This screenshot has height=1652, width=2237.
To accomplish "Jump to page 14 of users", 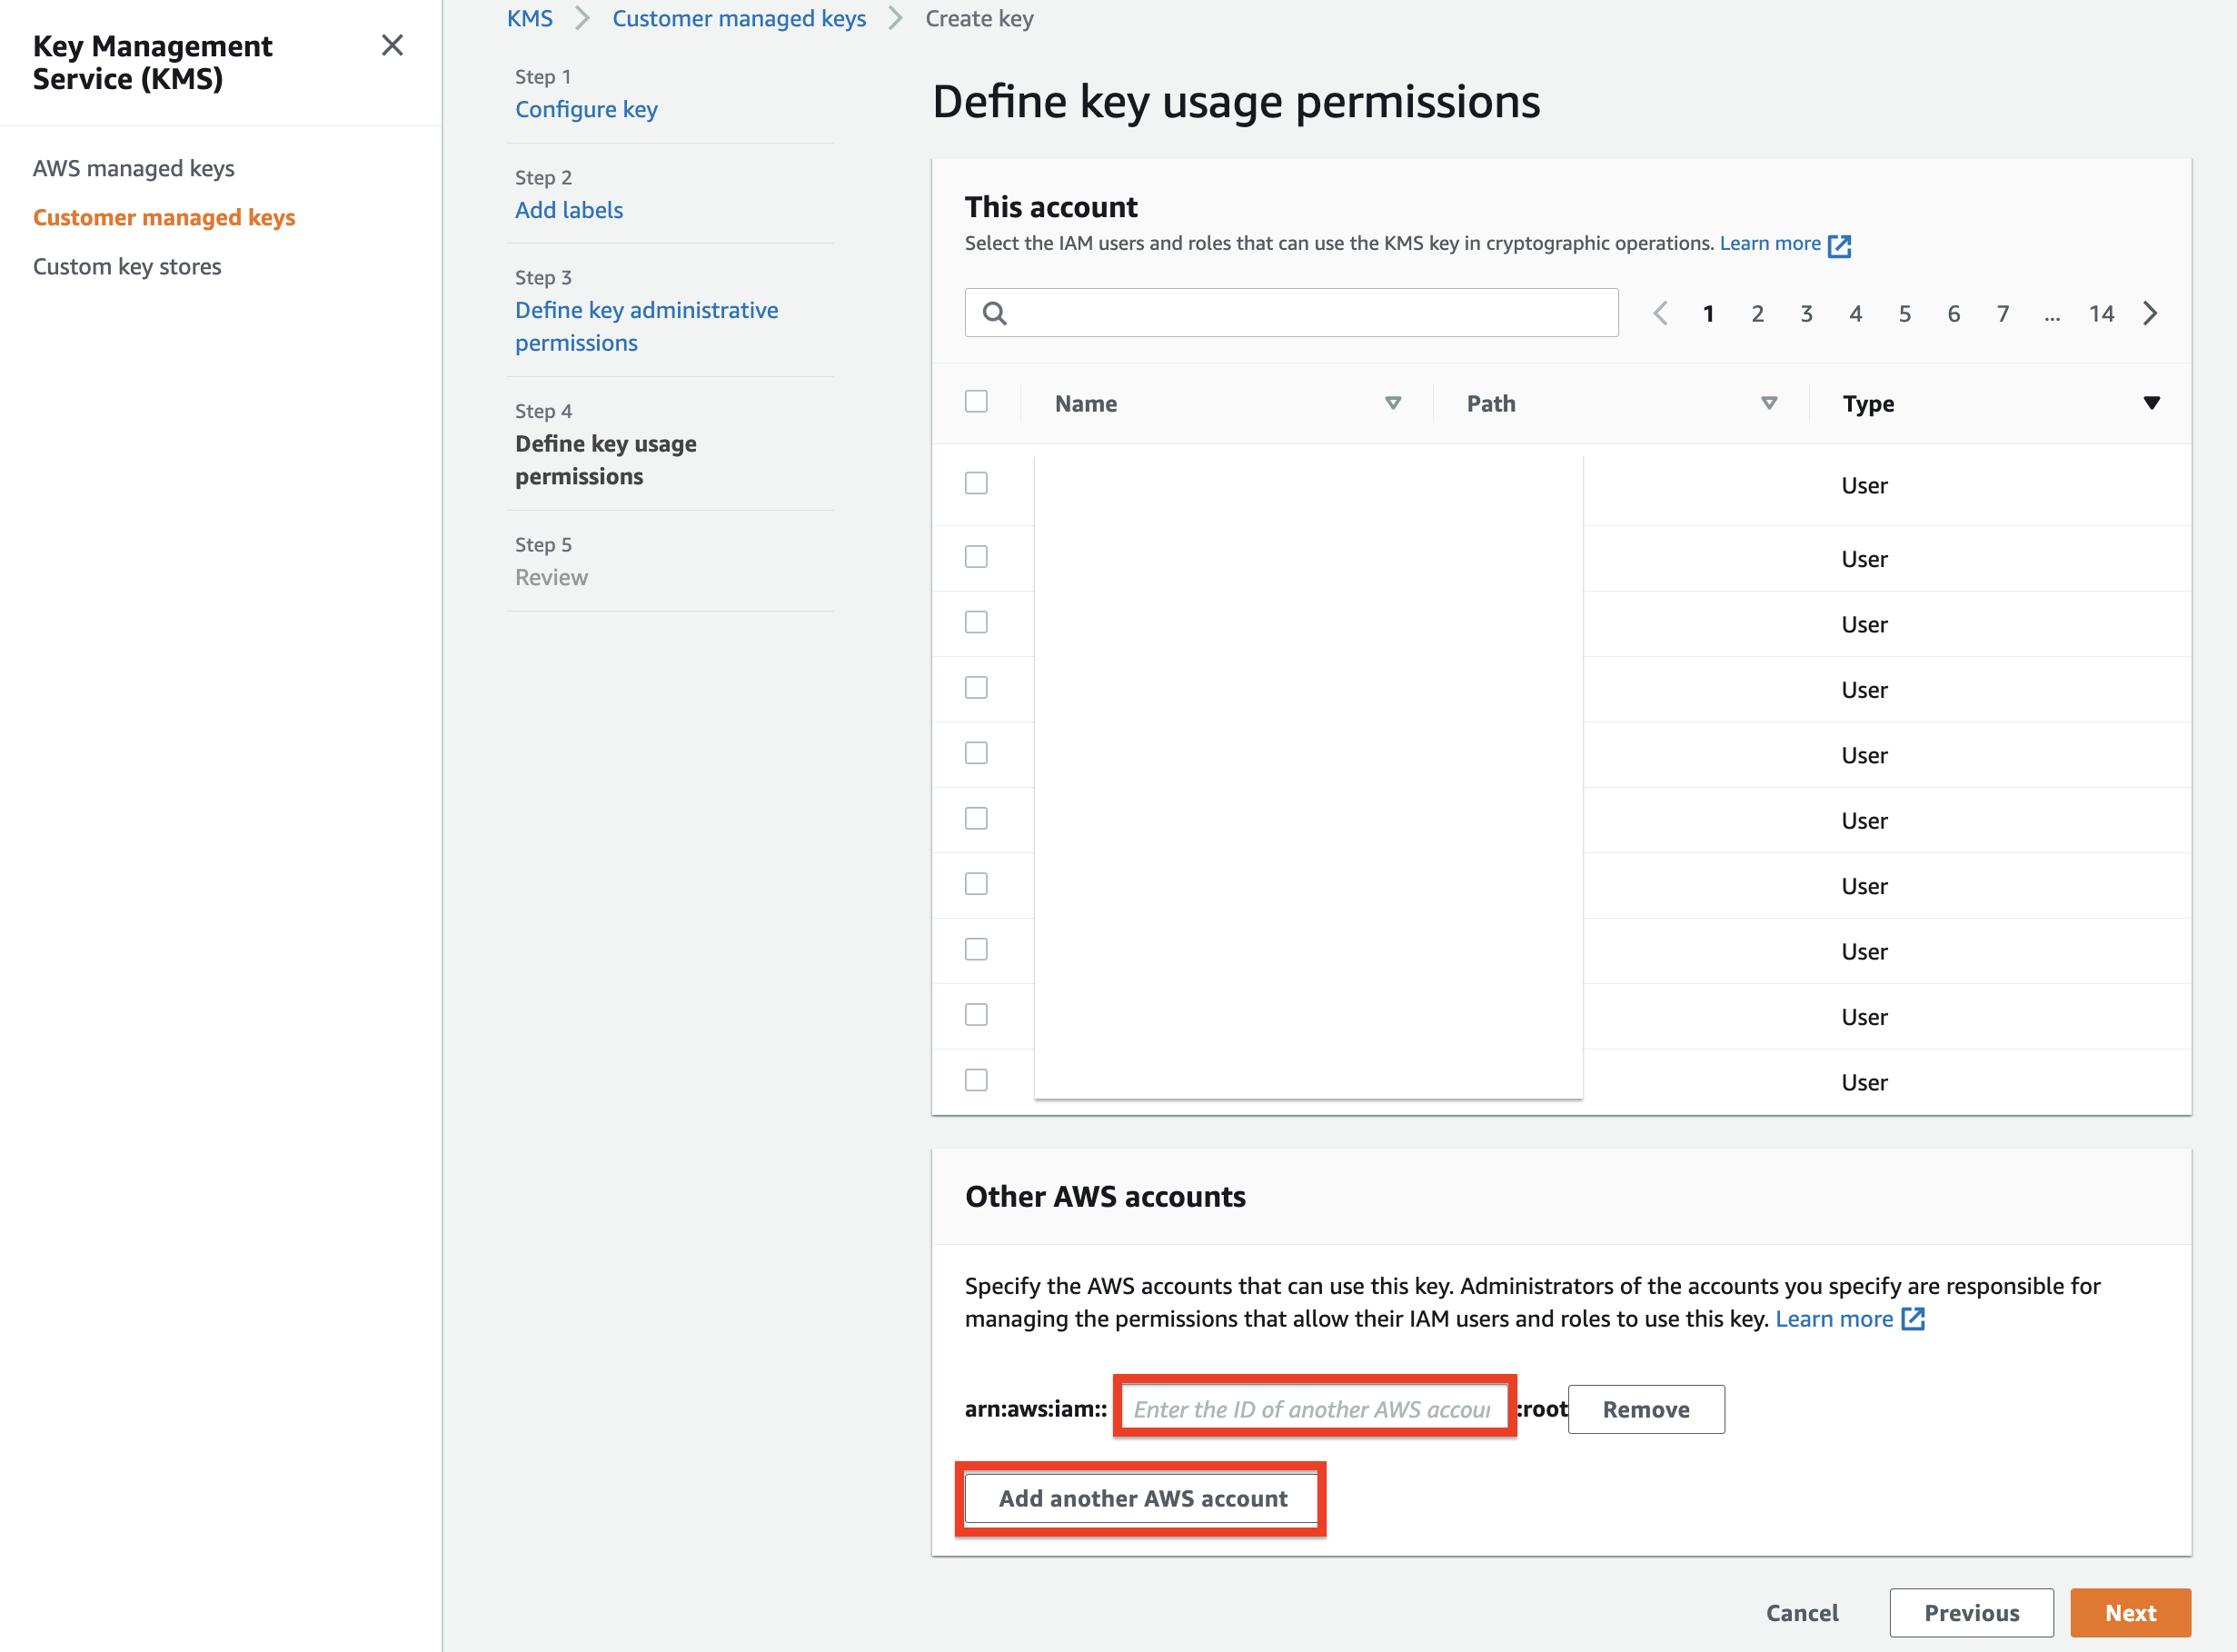I will pyautogui.click(x=2101, y=313).
